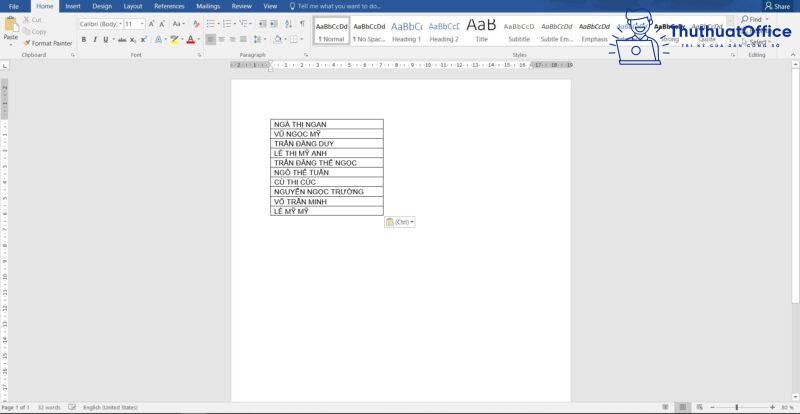Click the Shrink Font icon
800x414 pixels.
(162, 24)
